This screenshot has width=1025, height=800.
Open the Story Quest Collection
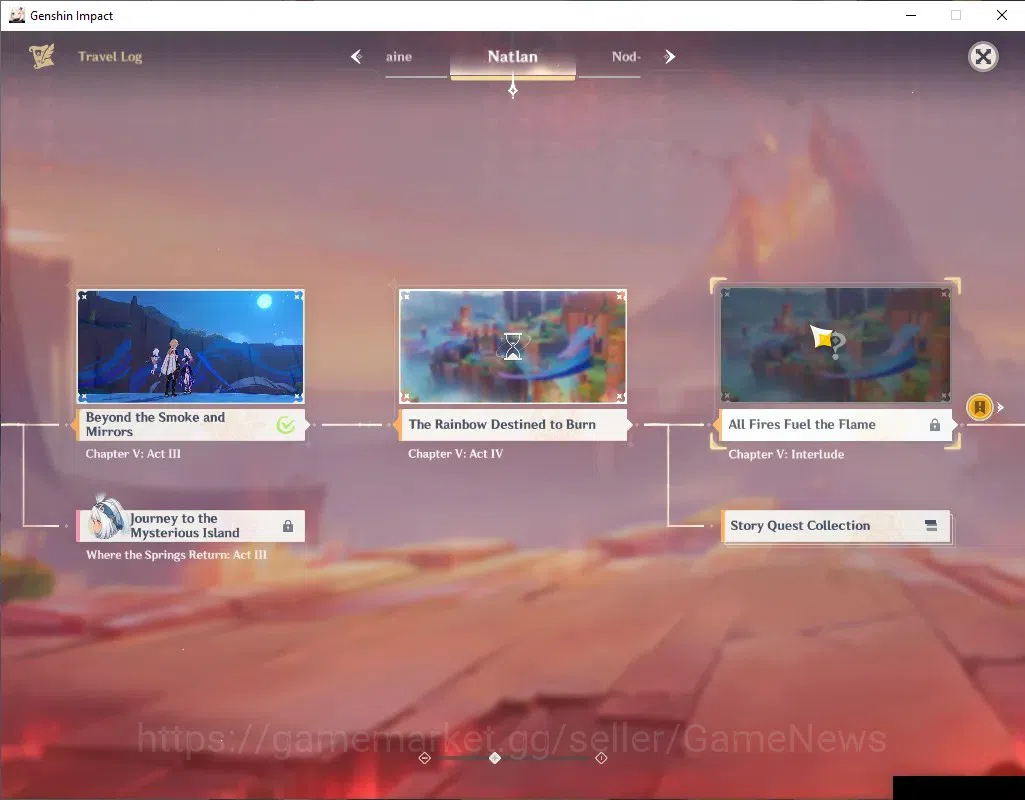pyautogui.click(x=835, y=526)
